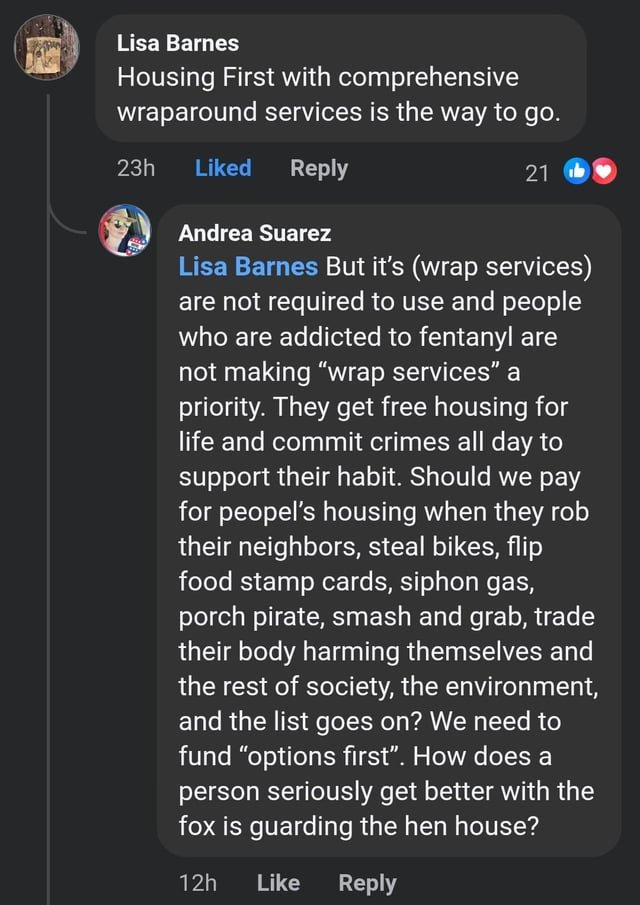This screenshot has width=640, height=905.
Task: Open the reactions list via the "21" count
Action: point(538,172)
